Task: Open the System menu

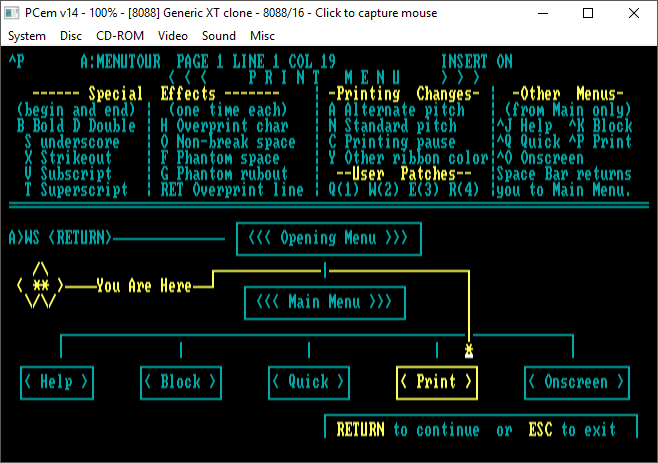Action: click(x=26, y=36)
